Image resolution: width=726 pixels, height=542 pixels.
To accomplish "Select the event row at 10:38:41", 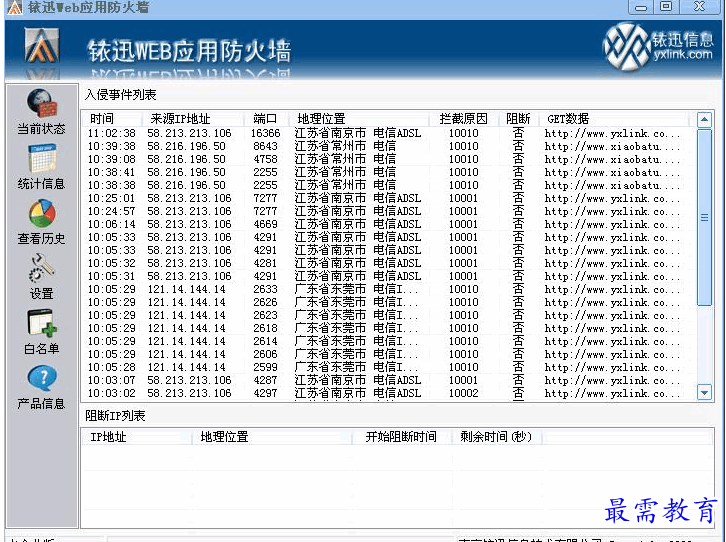I will coord(384,172).
